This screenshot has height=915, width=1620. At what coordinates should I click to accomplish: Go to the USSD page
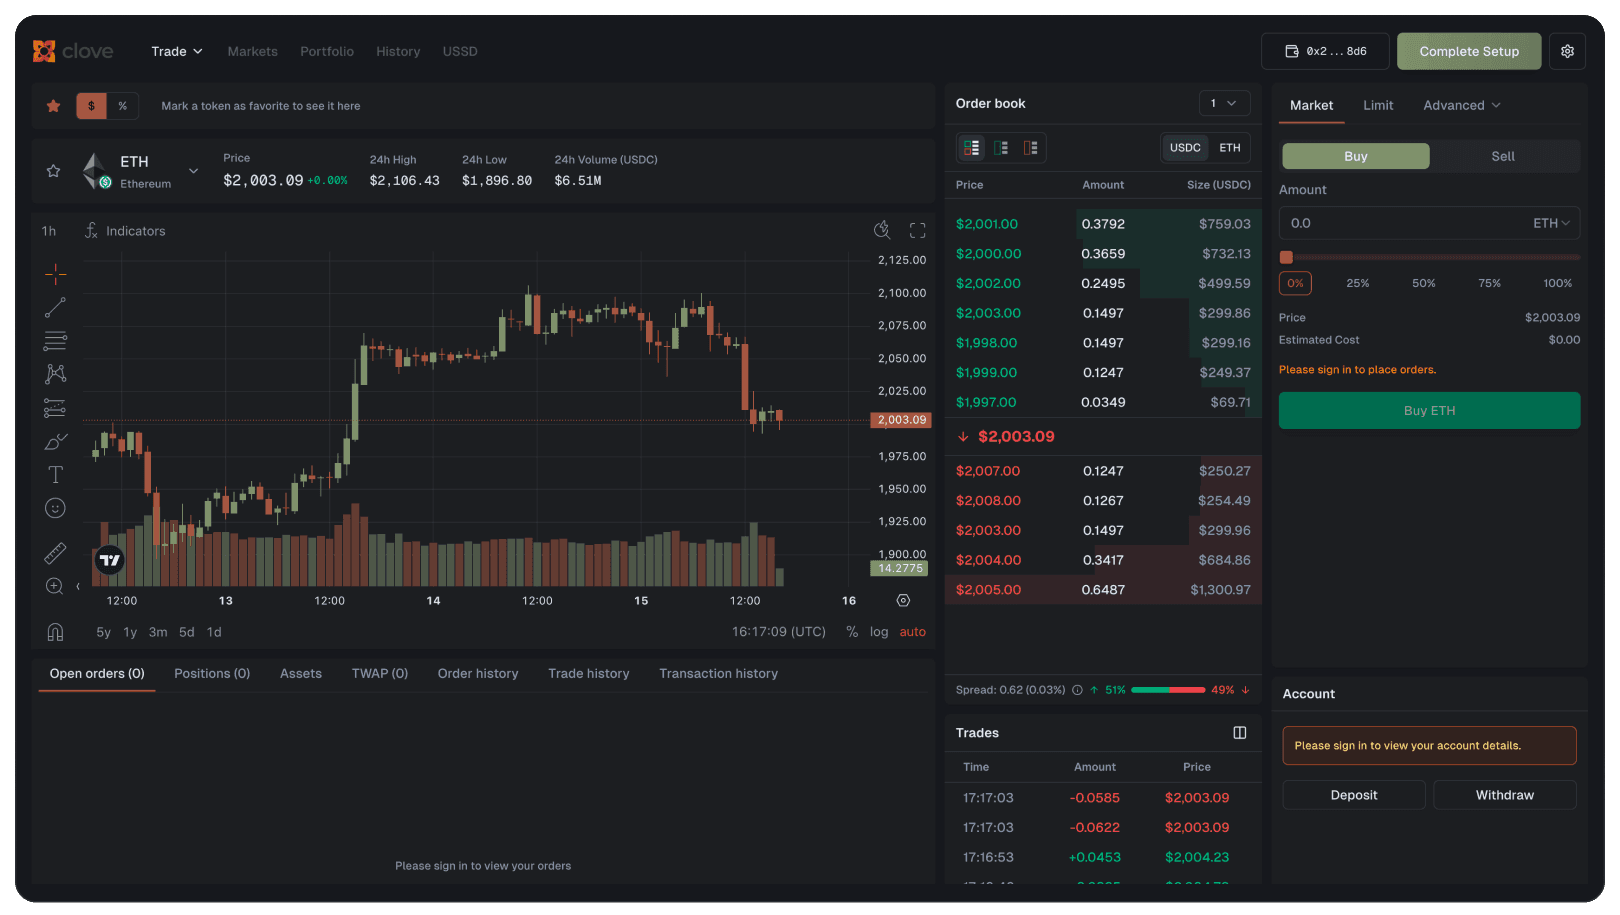[x=460, y=51]
